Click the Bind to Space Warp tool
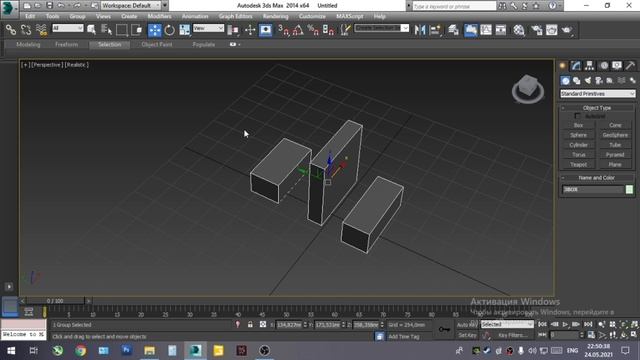 [41, 30]
